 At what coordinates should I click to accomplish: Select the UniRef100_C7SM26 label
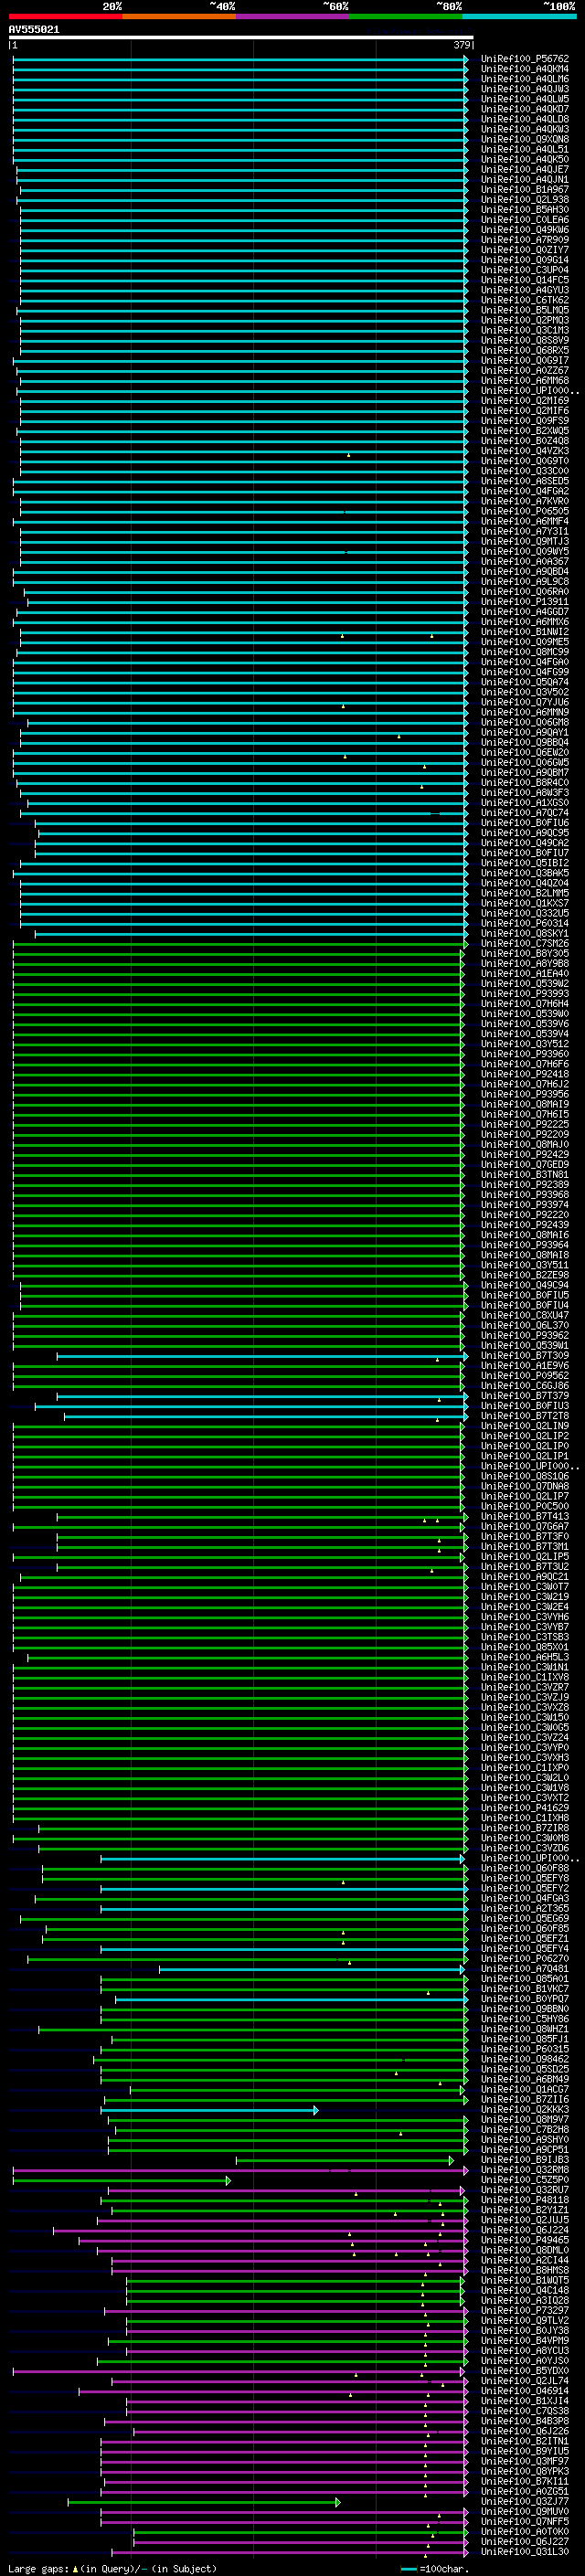(525, 943)
